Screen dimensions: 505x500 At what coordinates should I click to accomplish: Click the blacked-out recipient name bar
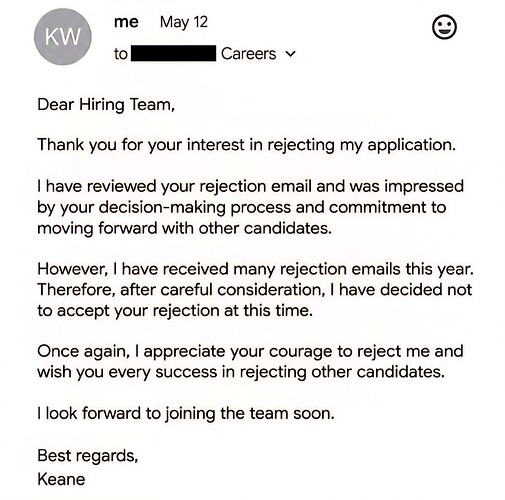(173, 53)
